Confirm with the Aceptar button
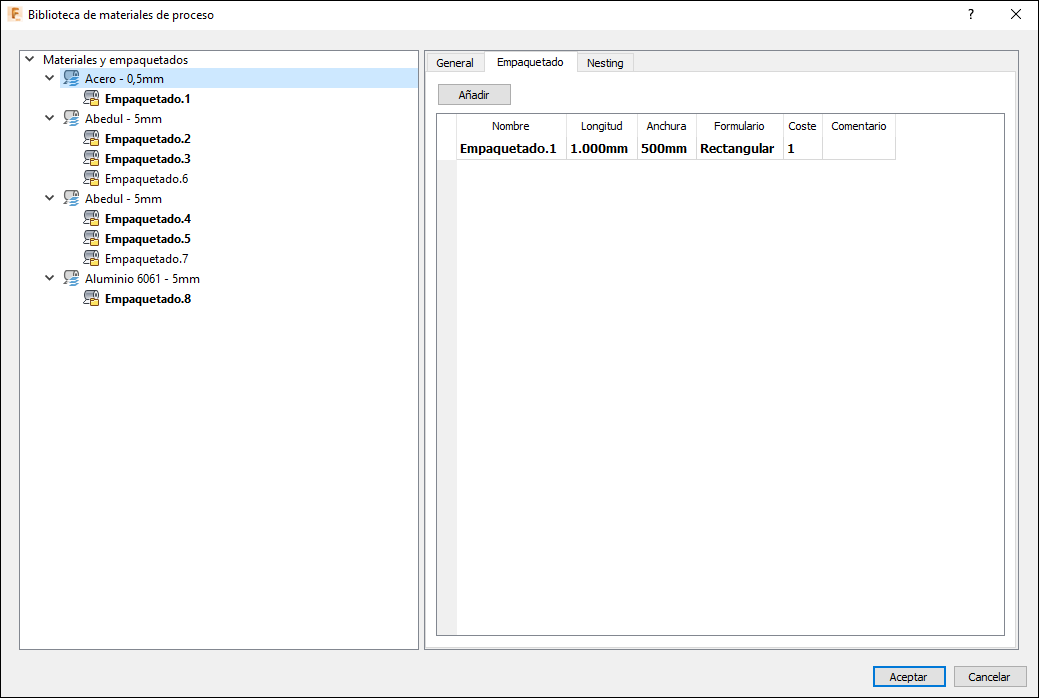 point(908,677)
